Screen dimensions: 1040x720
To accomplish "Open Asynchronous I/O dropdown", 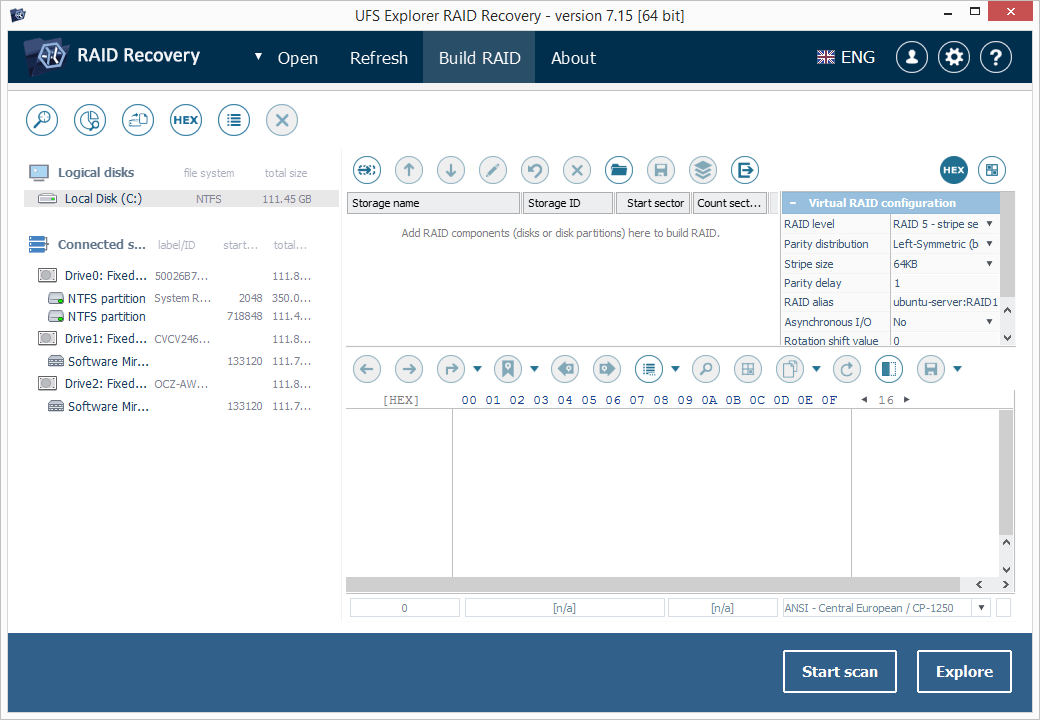I will point(989,322).
